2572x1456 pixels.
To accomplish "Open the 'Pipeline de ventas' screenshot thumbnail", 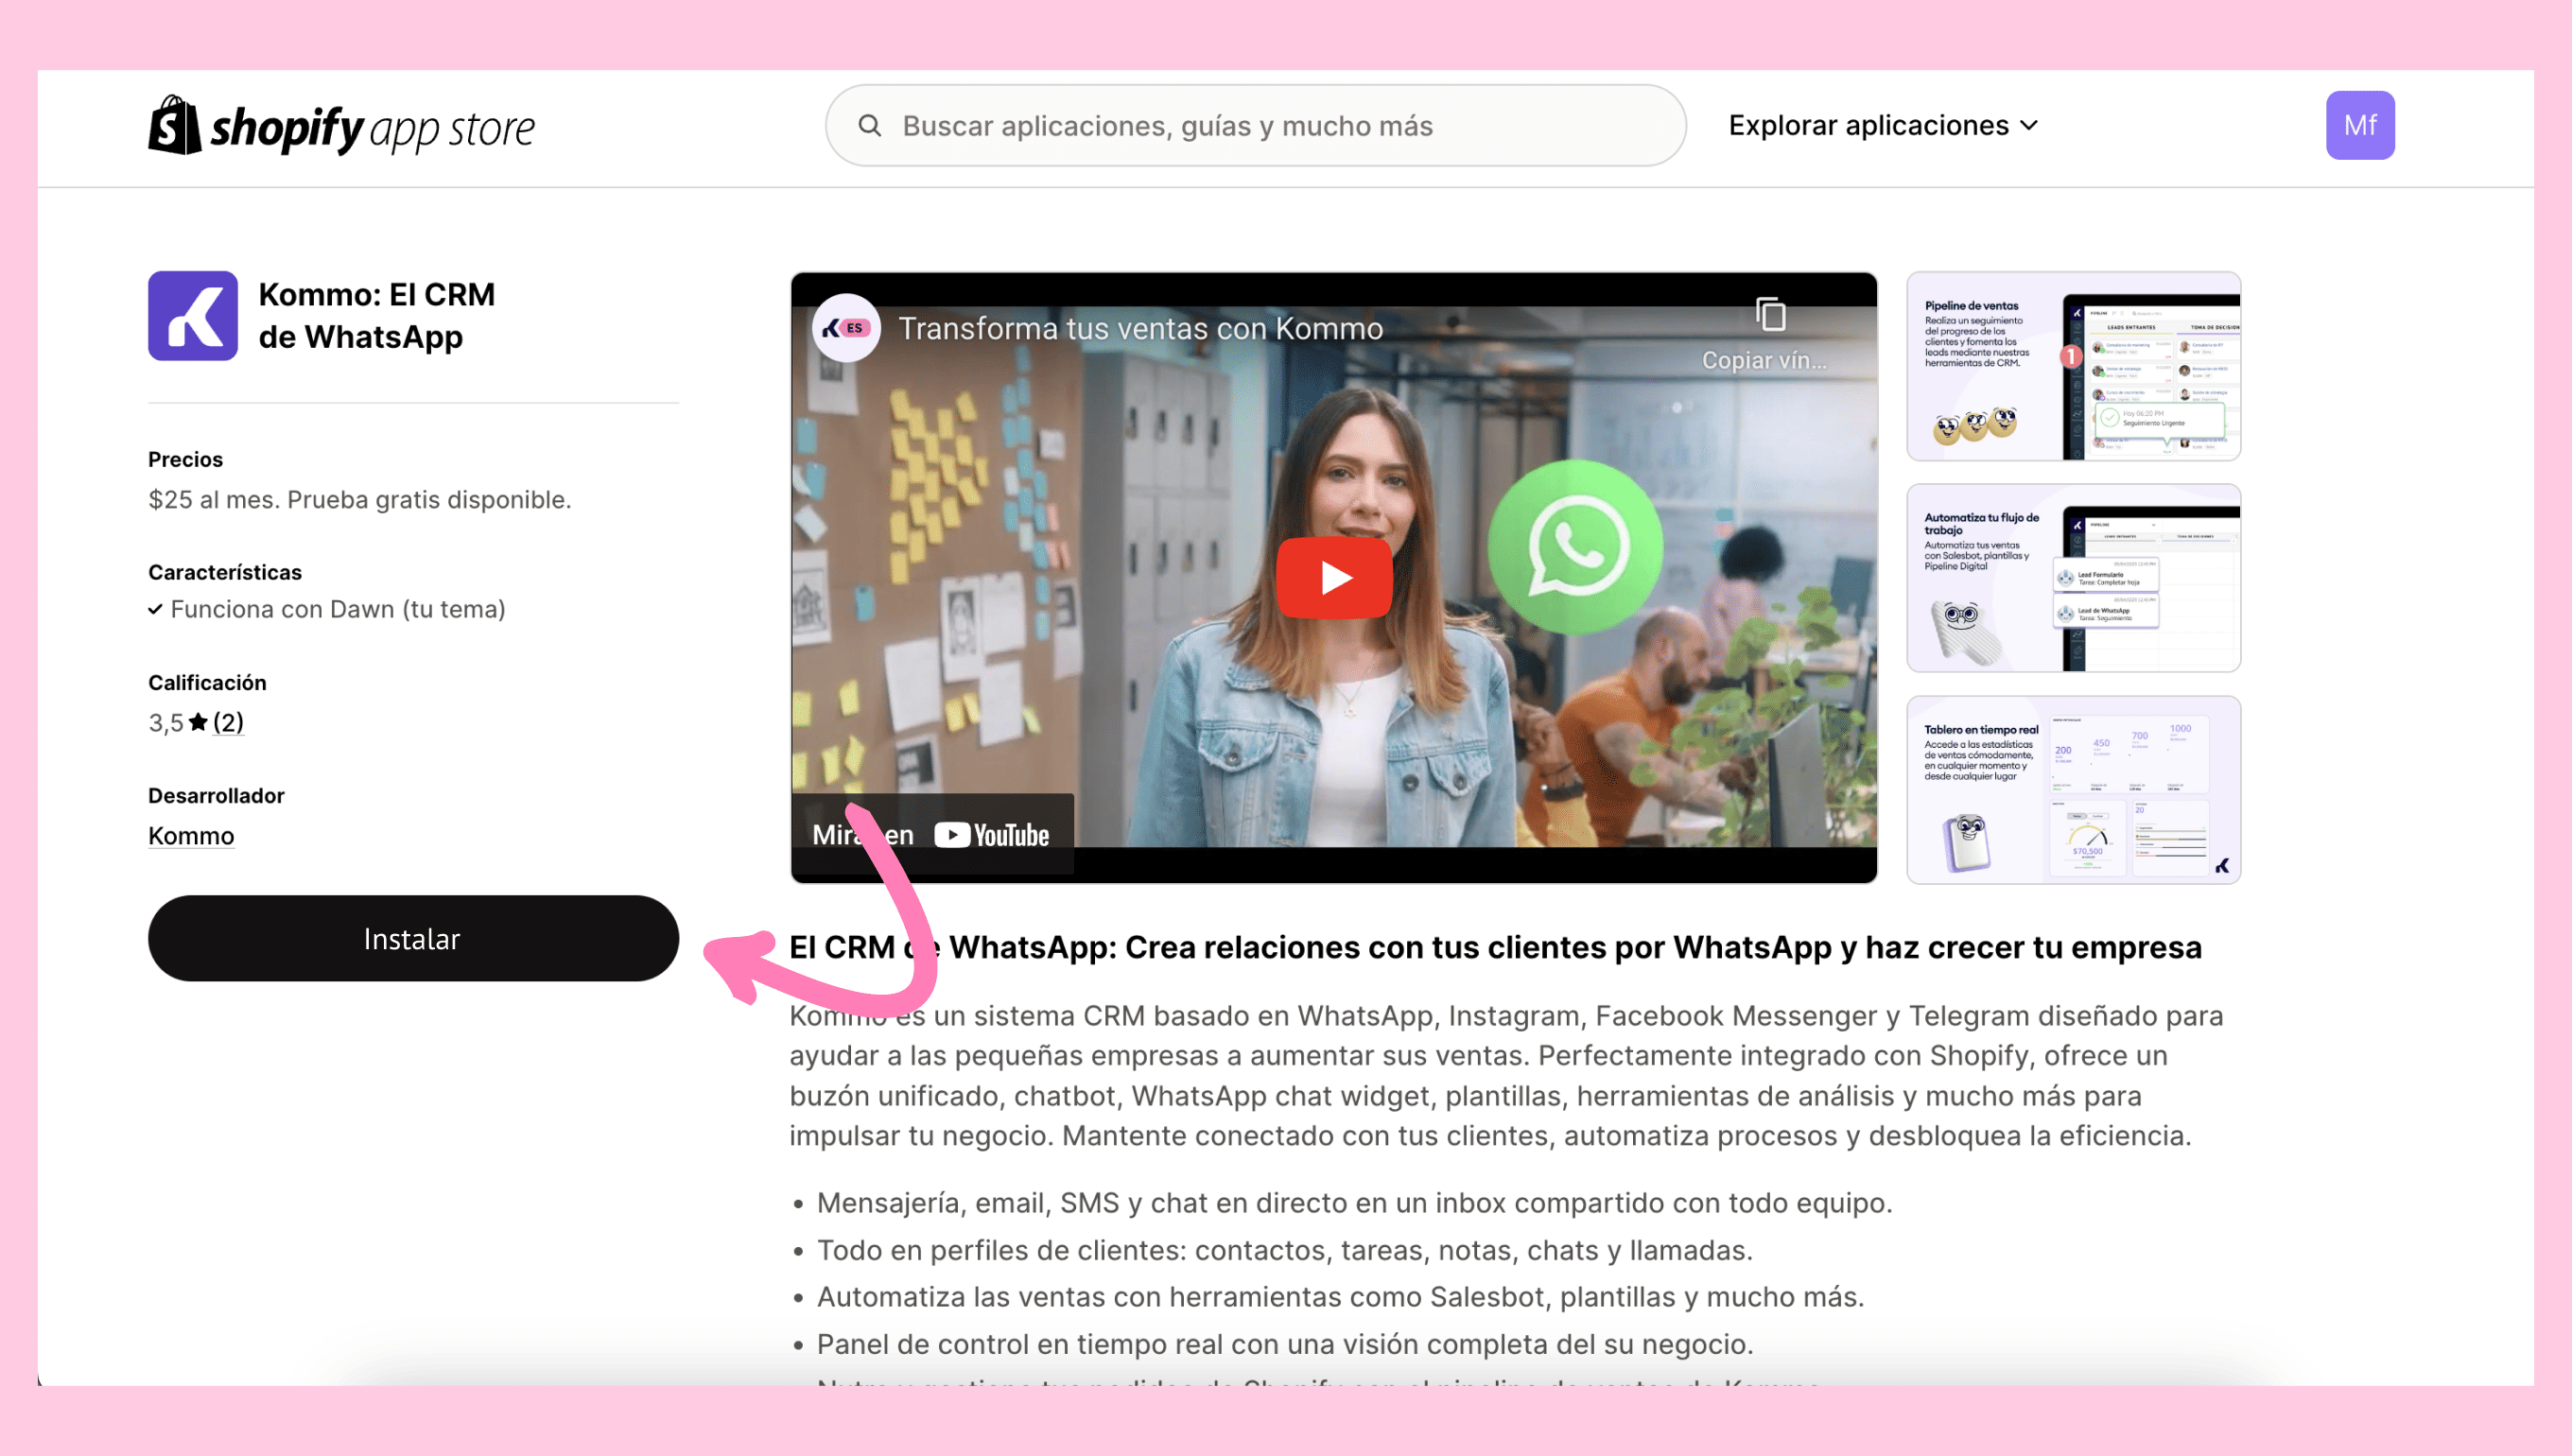I will [x=2073, y=366].
